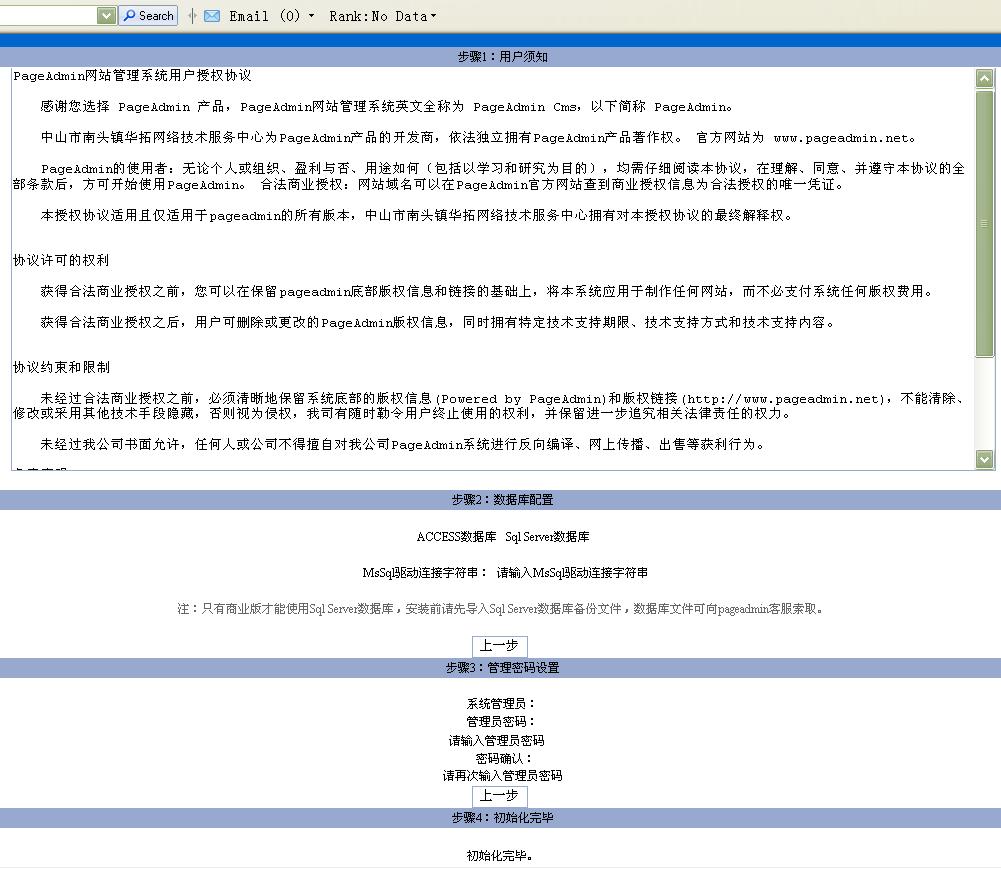Click the Email envelope icon
Viewport: 1001px width, 869px height.
pos(212,16)
